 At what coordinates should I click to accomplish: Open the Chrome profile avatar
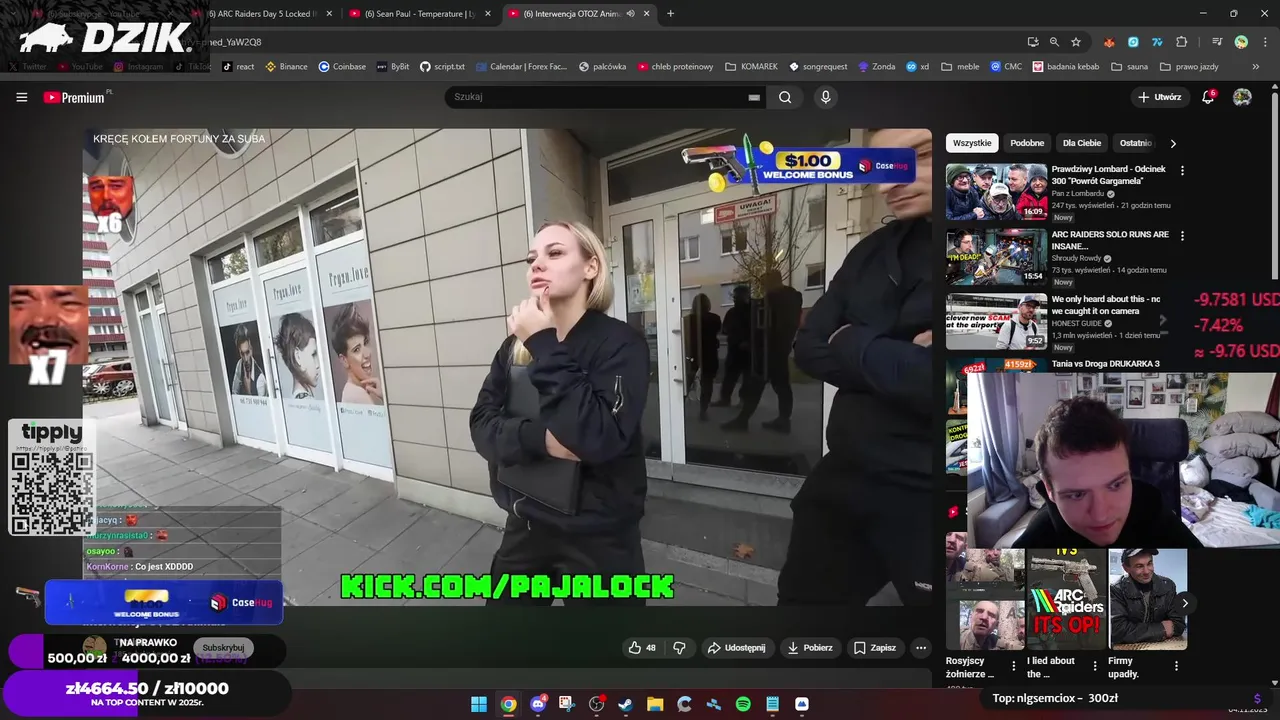(1241, 42)
